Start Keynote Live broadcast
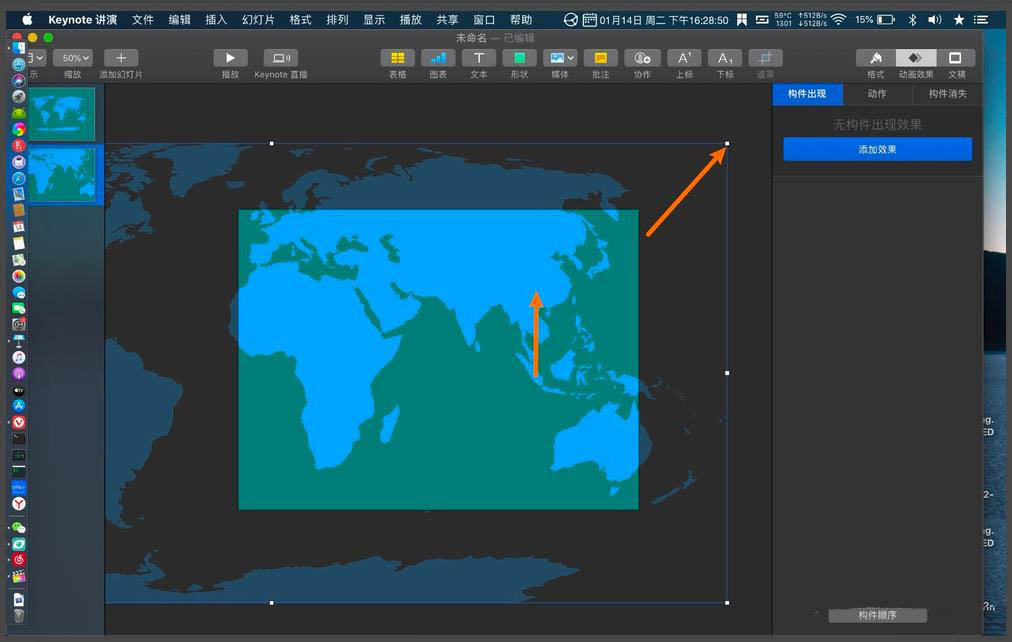Screen dimensions: 1012x642 [x=281, y=58]
